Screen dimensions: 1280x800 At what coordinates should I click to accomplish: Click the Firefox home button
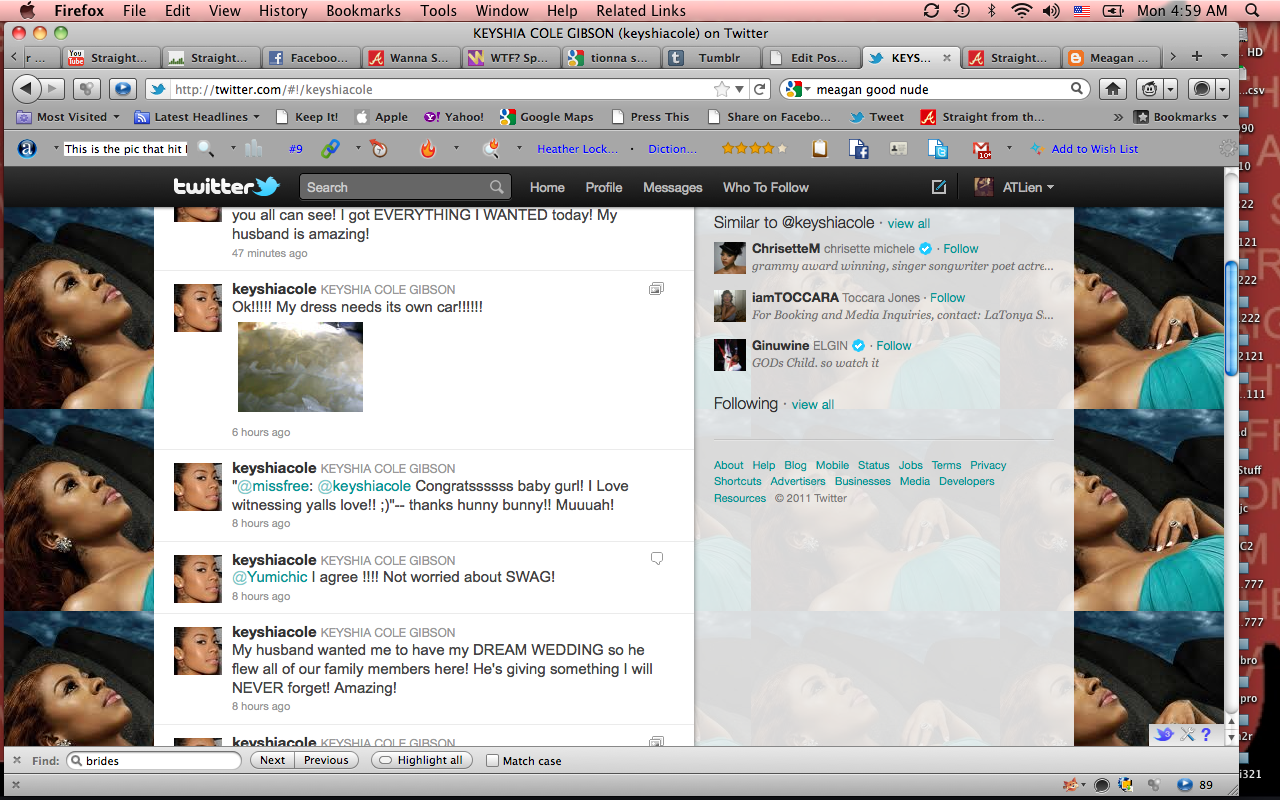1112,89
